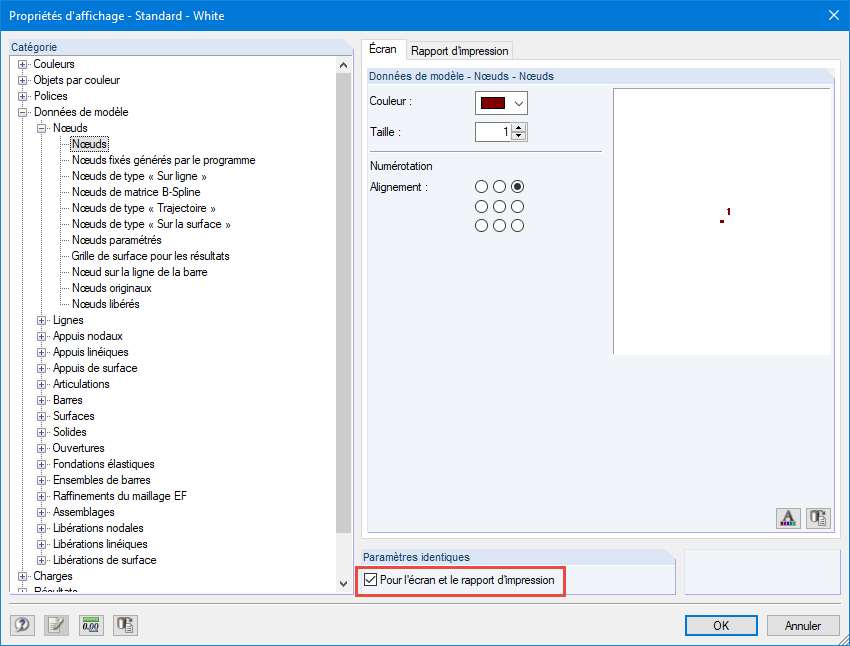This screenshot has height=646, width=850.
Task: Click the Annuler button
Action: click(803, 625)
